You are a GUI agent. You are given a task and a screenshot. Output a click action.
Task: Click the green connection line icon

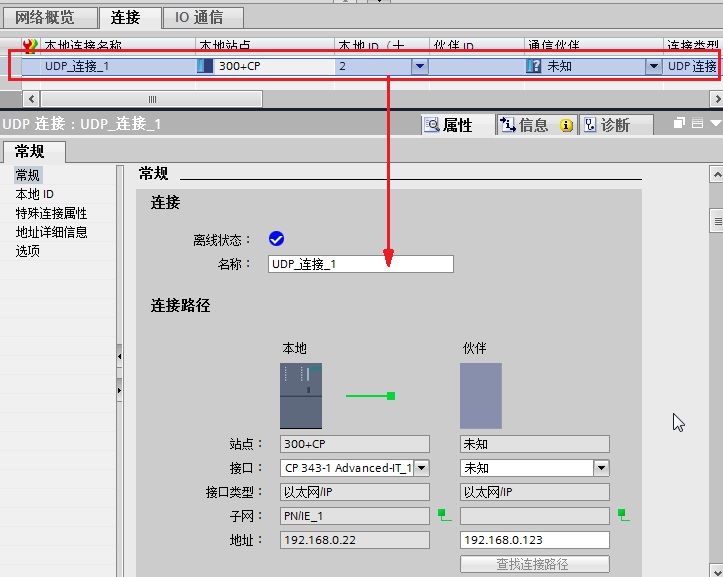[x=371, y=396]
